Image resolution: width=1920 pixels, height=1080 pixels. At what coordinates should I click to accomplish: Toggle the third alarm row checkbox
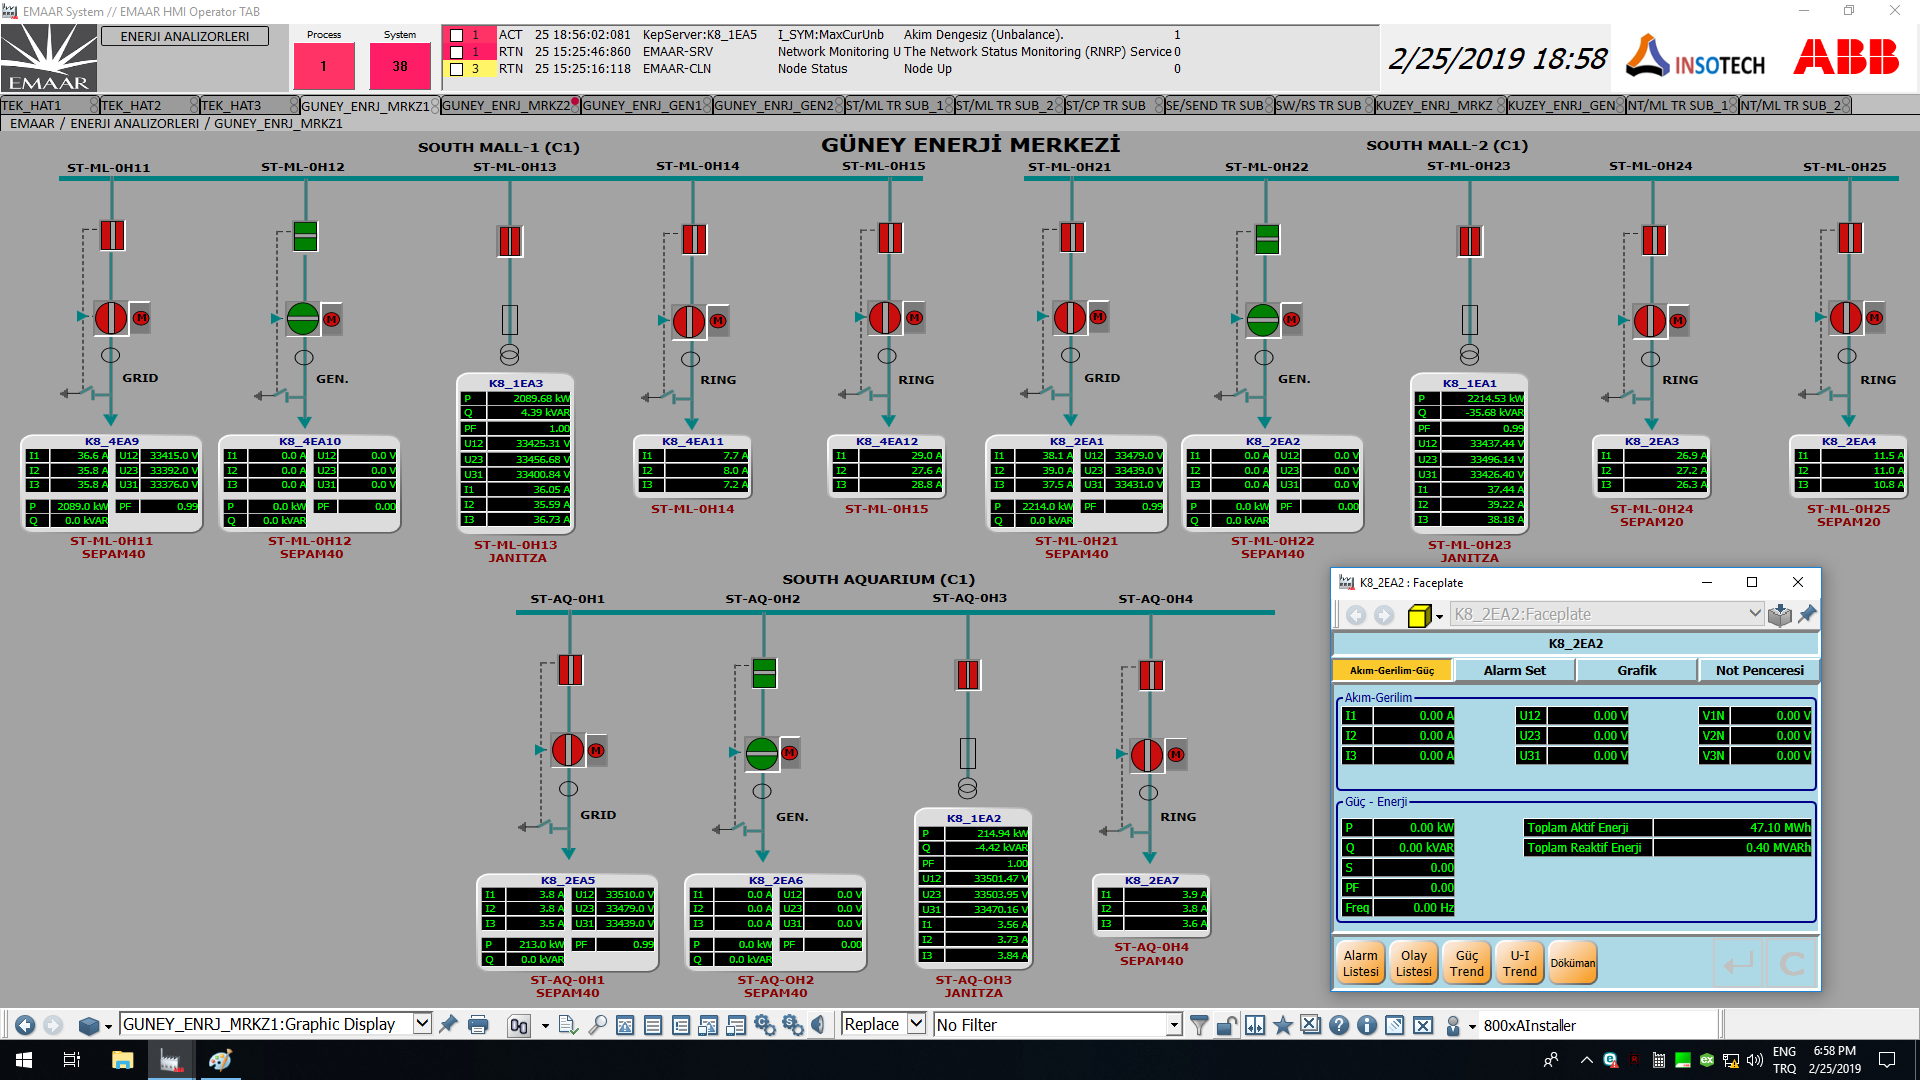[457, 69]
